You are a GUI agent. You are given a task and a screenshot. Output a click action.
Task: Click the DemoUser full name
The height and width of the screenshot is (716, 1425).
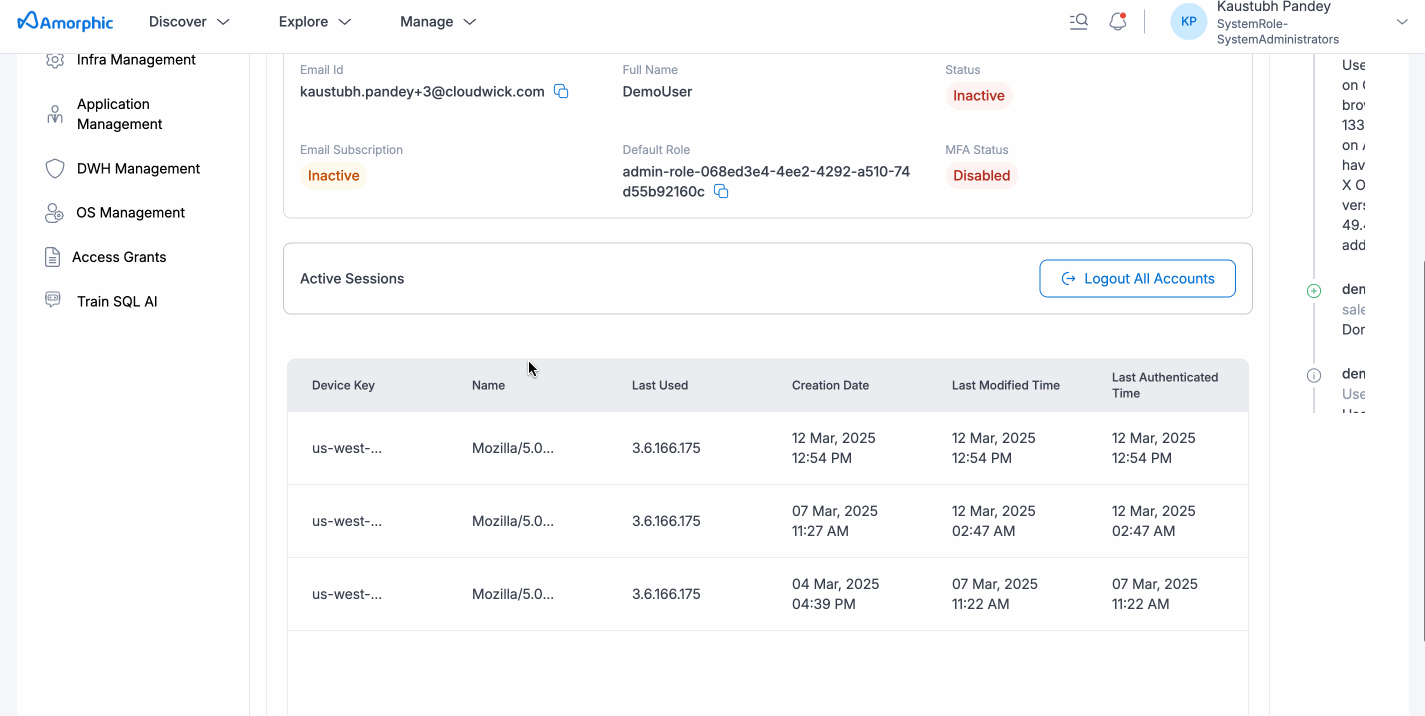pyautogui.click(x=657, y=91)
